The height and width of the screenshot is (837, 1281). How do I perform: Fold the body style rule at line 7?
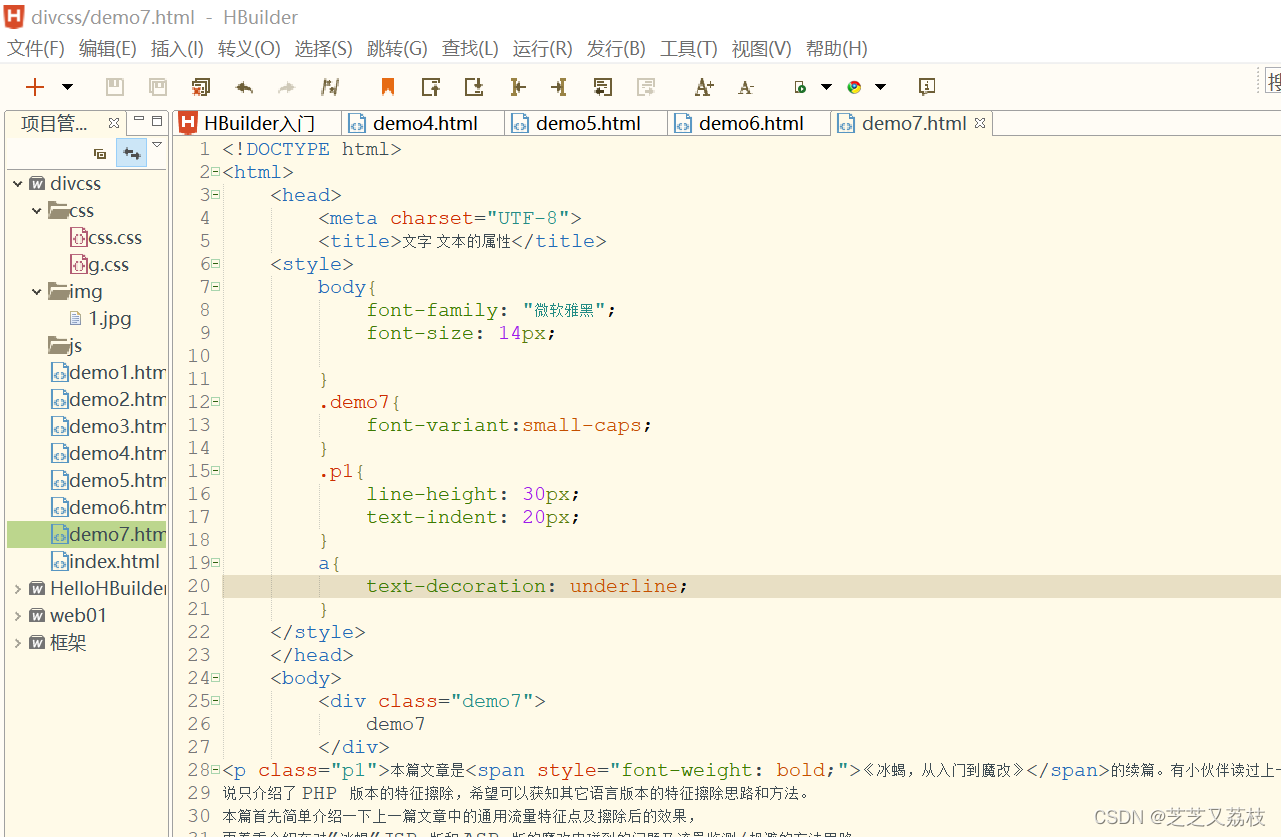pos(216,287)
